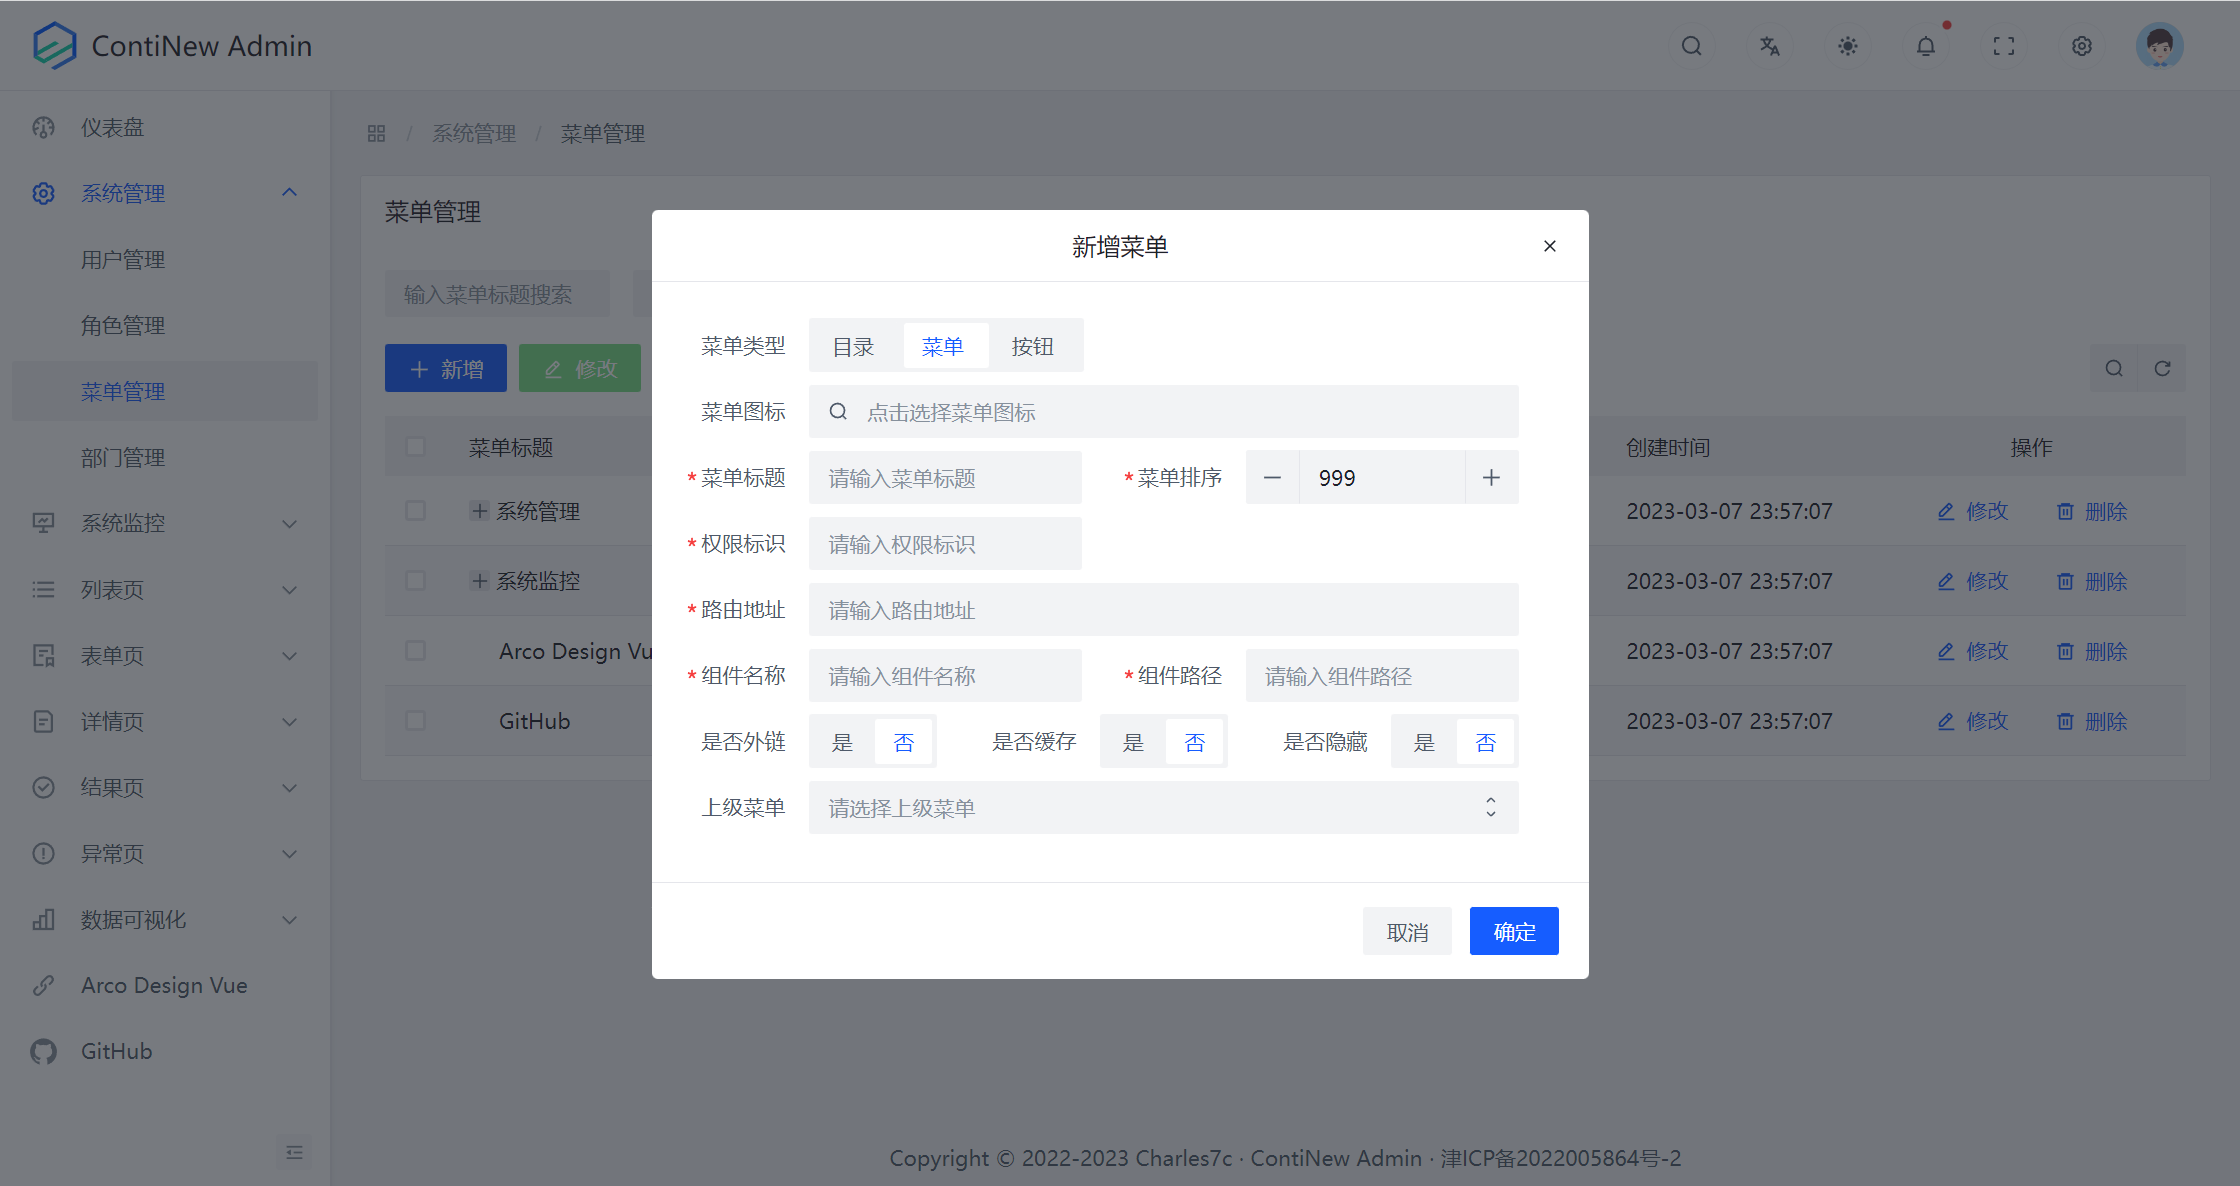Screen dimensions: 2240x1186
Task: Click the GitHub octocat icon in sidebar
Action: coord(44,1051)
